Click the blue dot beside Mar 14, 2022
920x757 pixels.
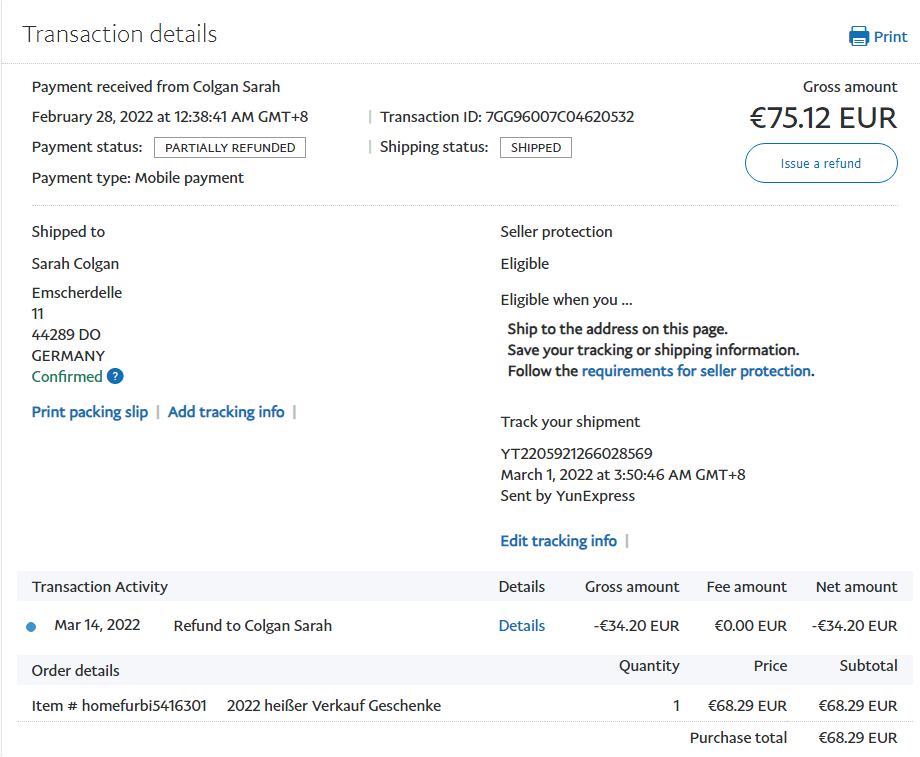click(31, 627)
